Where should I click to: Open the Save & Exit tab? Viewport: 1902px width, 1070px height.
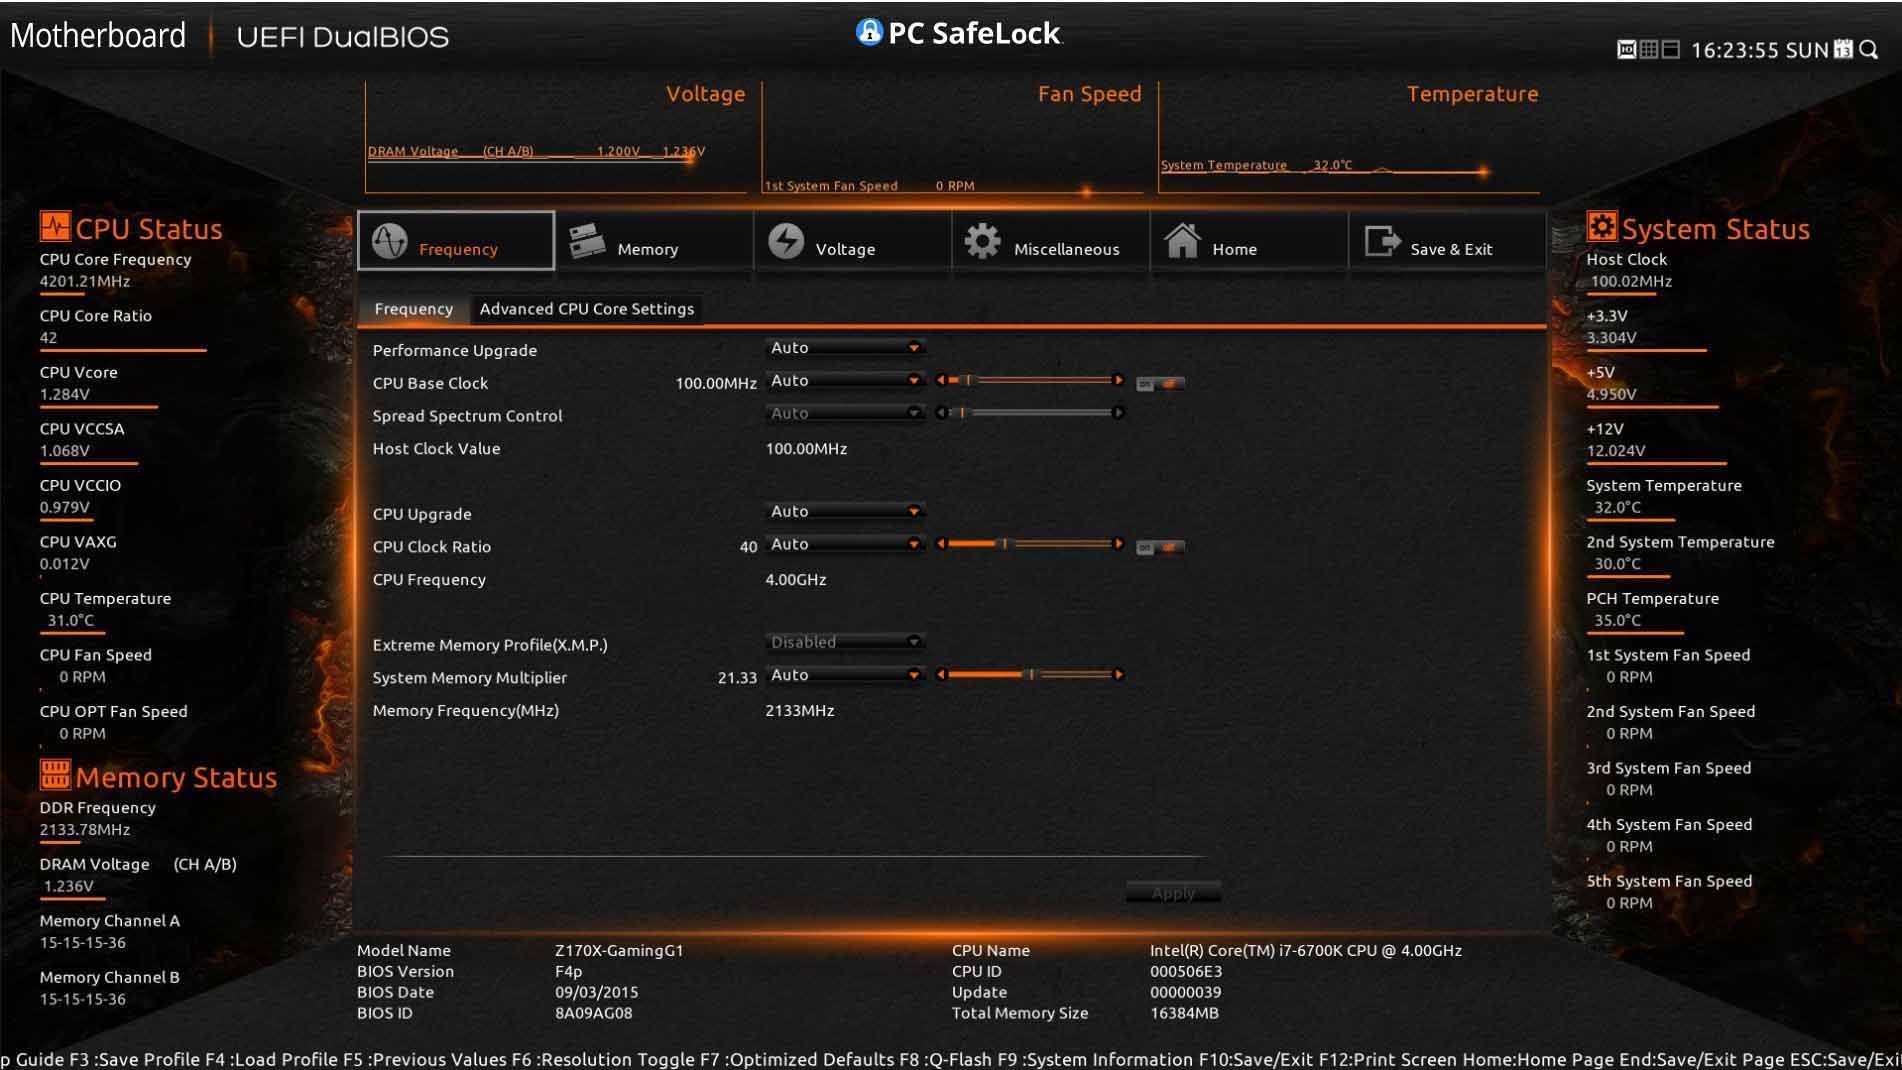1447,241
